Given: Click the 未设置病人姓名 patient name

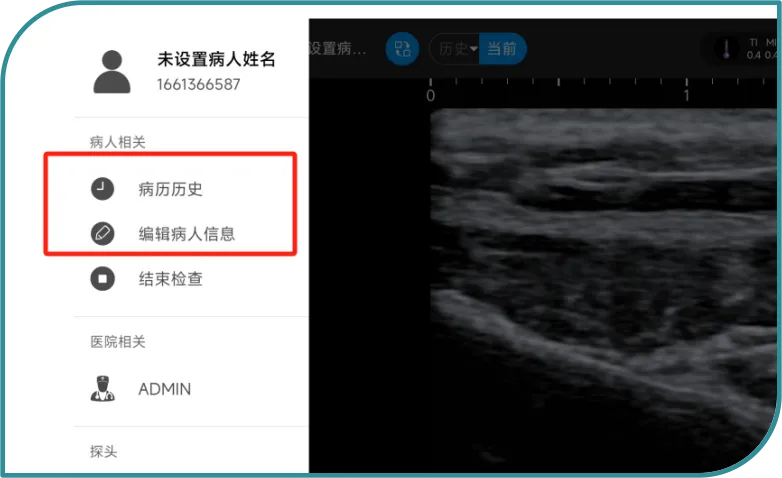Looking at the screenshot, I should click(x=216, y=59).
